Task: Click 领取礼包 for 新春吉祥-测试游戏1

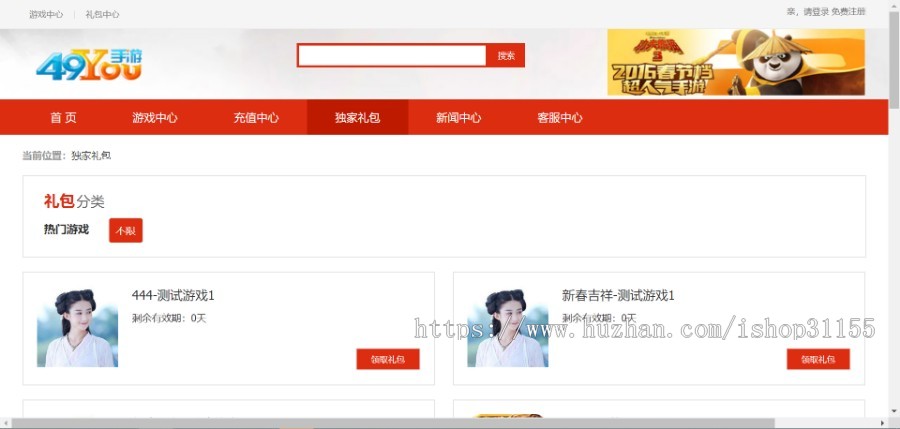Action: [x=818, y=359]
